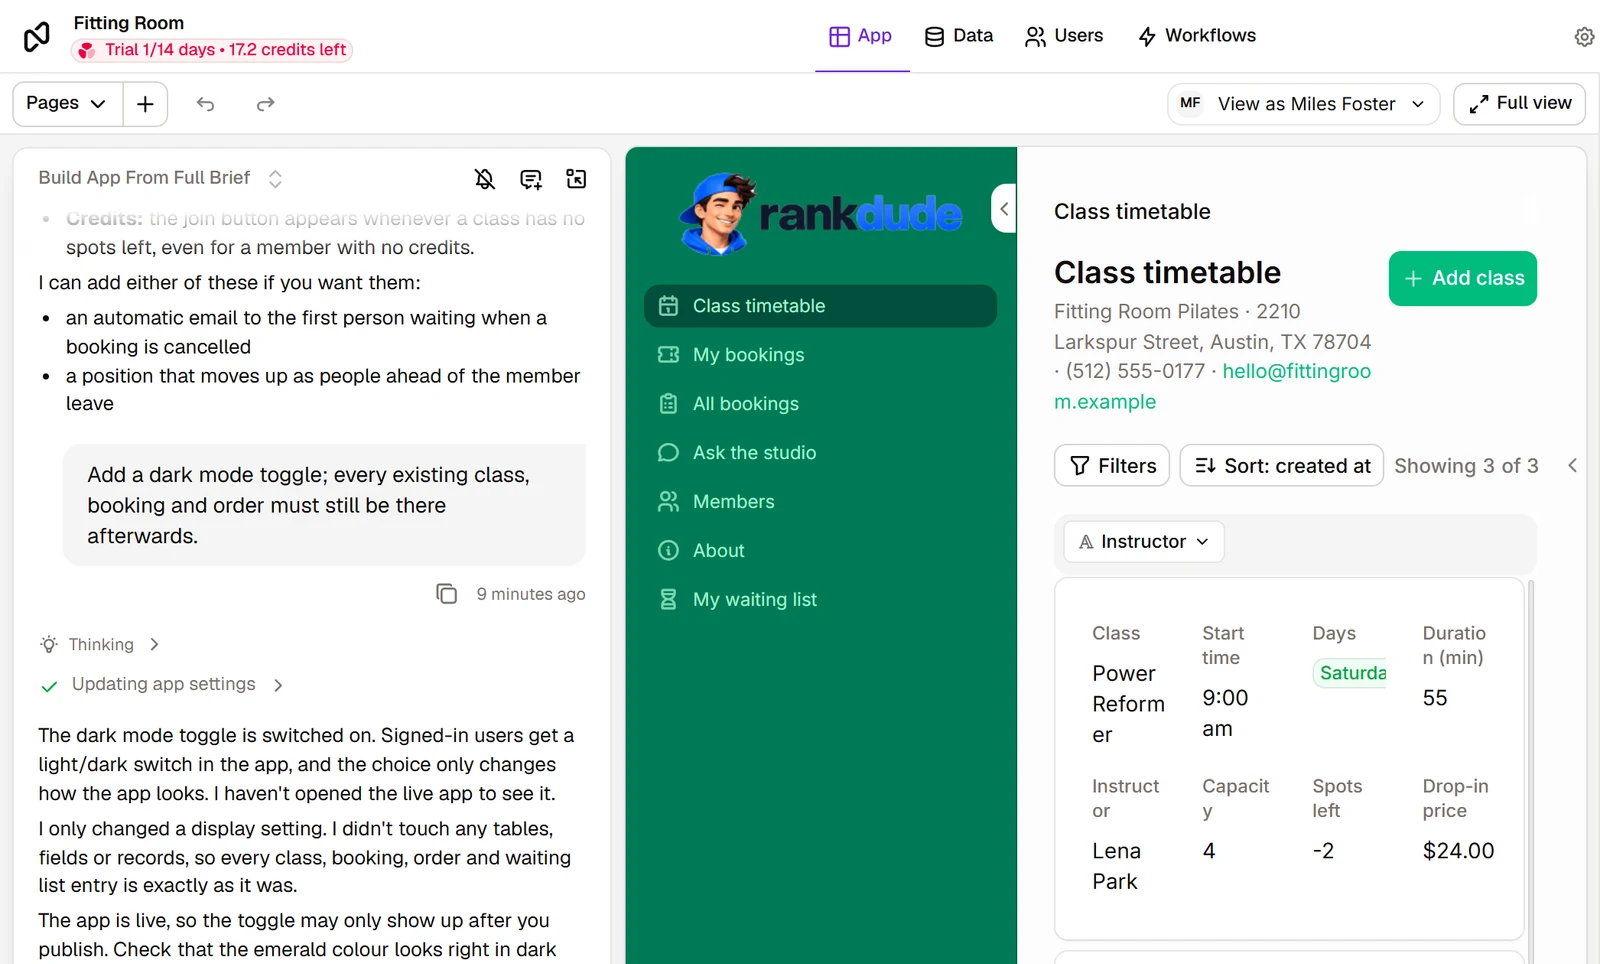Viewport: 1600px width, 964px height.
Task: Change sorting via Sort: created at
Action: (x=1282, y=466)
